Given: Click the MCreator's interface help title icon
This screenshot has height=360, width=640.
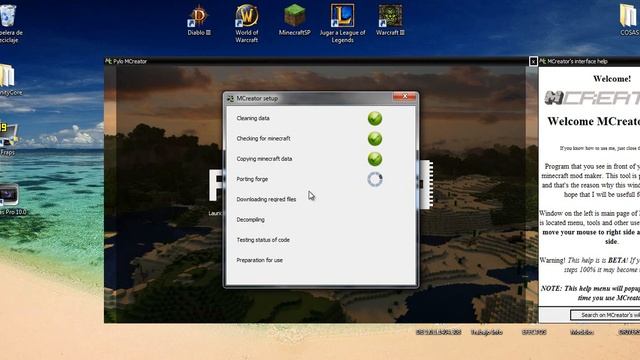Looking at the screenshot, I should point(543,61).
